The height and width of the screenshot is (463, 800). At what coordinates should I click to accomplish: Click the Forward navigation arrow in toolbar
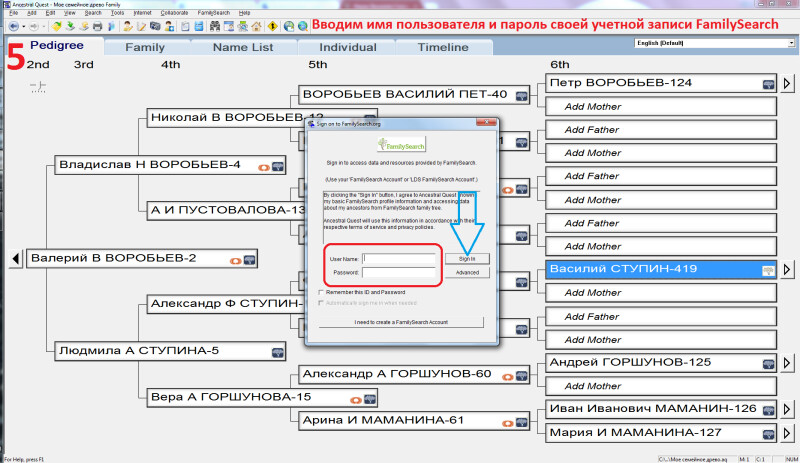pos(34,26)
